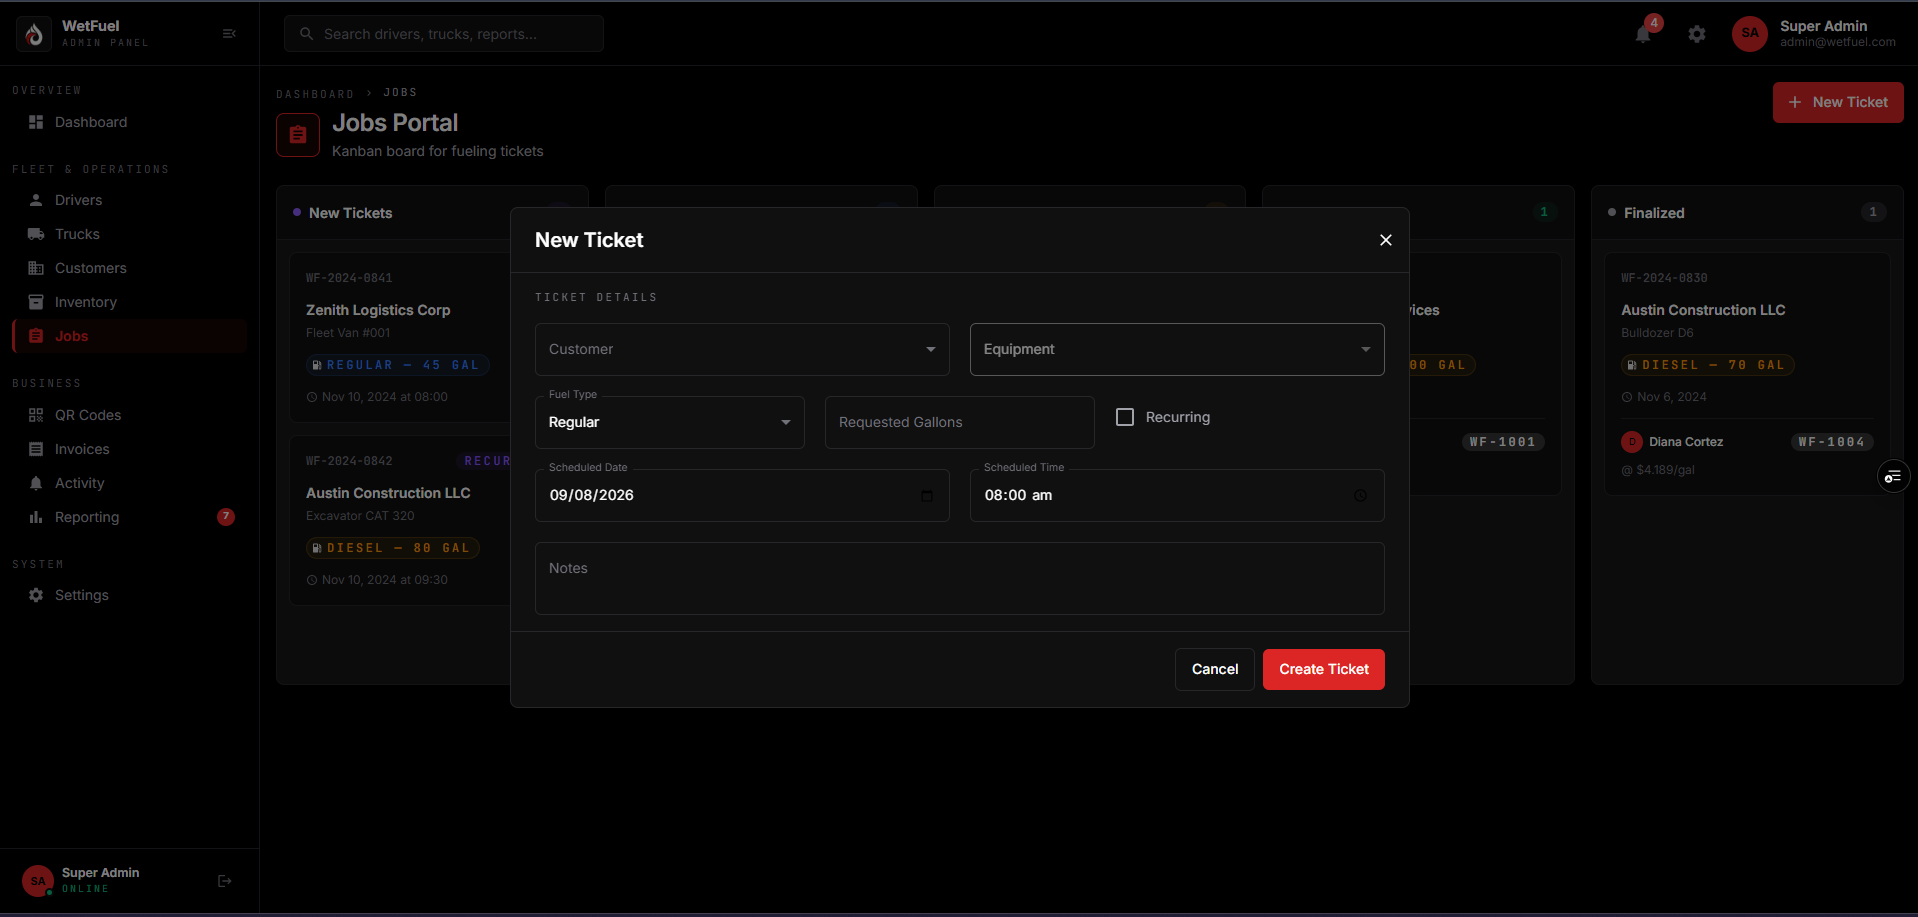This screenshot has height=917, width=1918.
Task: Open Trucks in the sidebar
Action: point(130,234)
